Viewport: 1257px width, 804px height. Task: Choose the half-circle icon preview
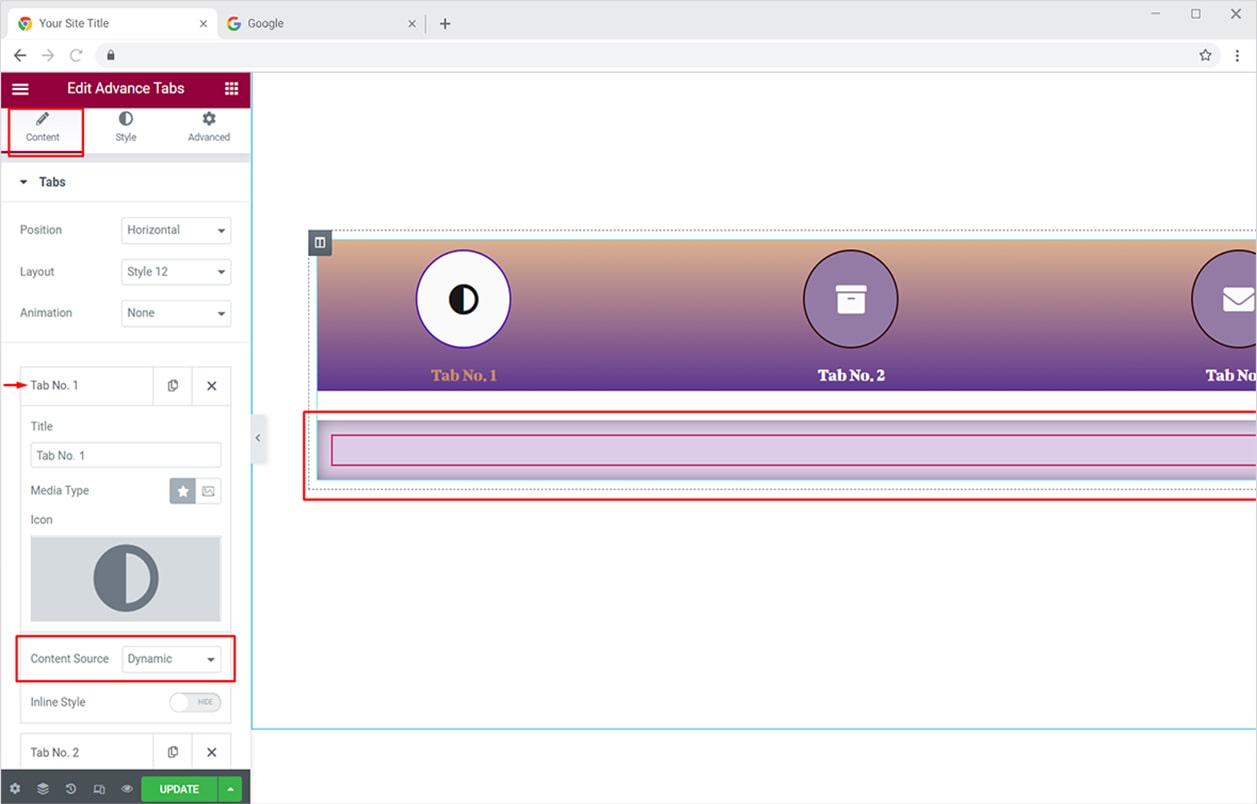pyautogui.click(x=126, y=579)
